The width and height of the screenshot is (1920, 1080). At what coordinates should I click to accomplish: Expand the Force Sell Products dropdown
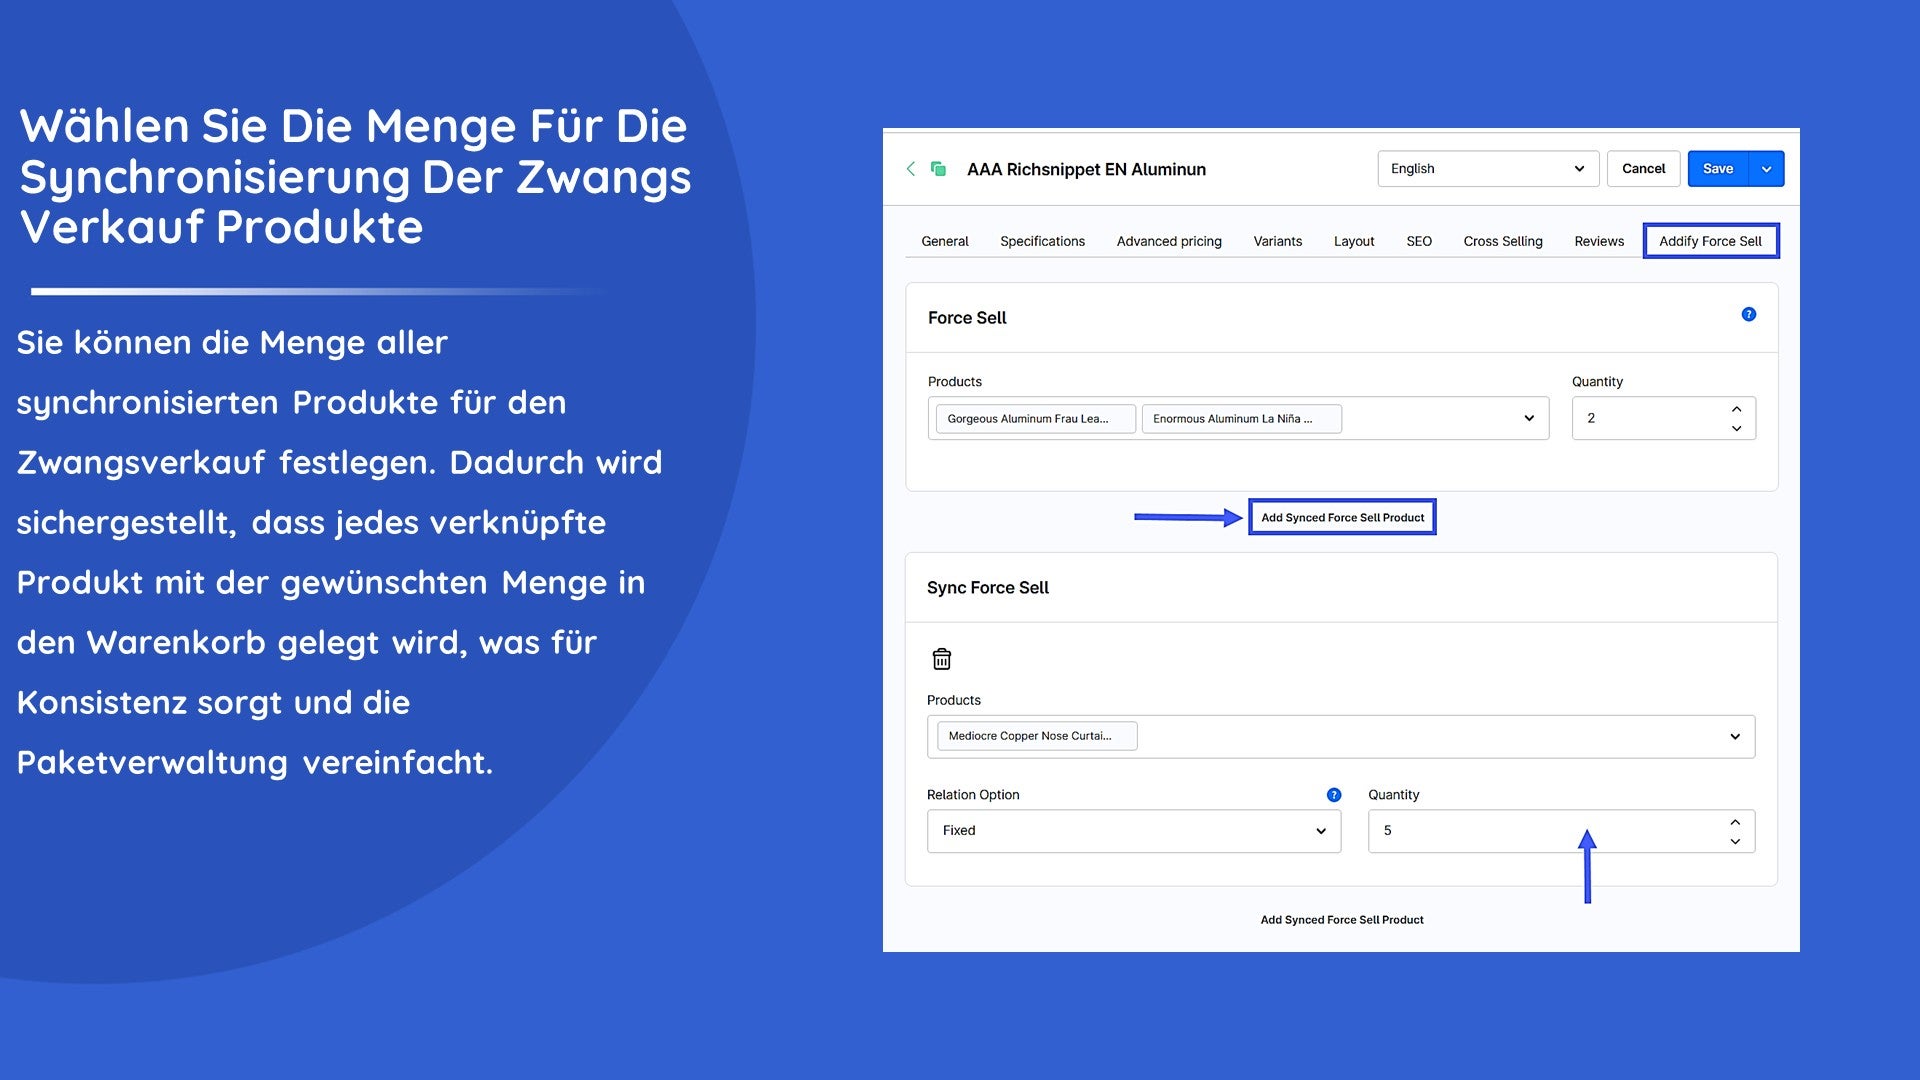[1528, 418]
